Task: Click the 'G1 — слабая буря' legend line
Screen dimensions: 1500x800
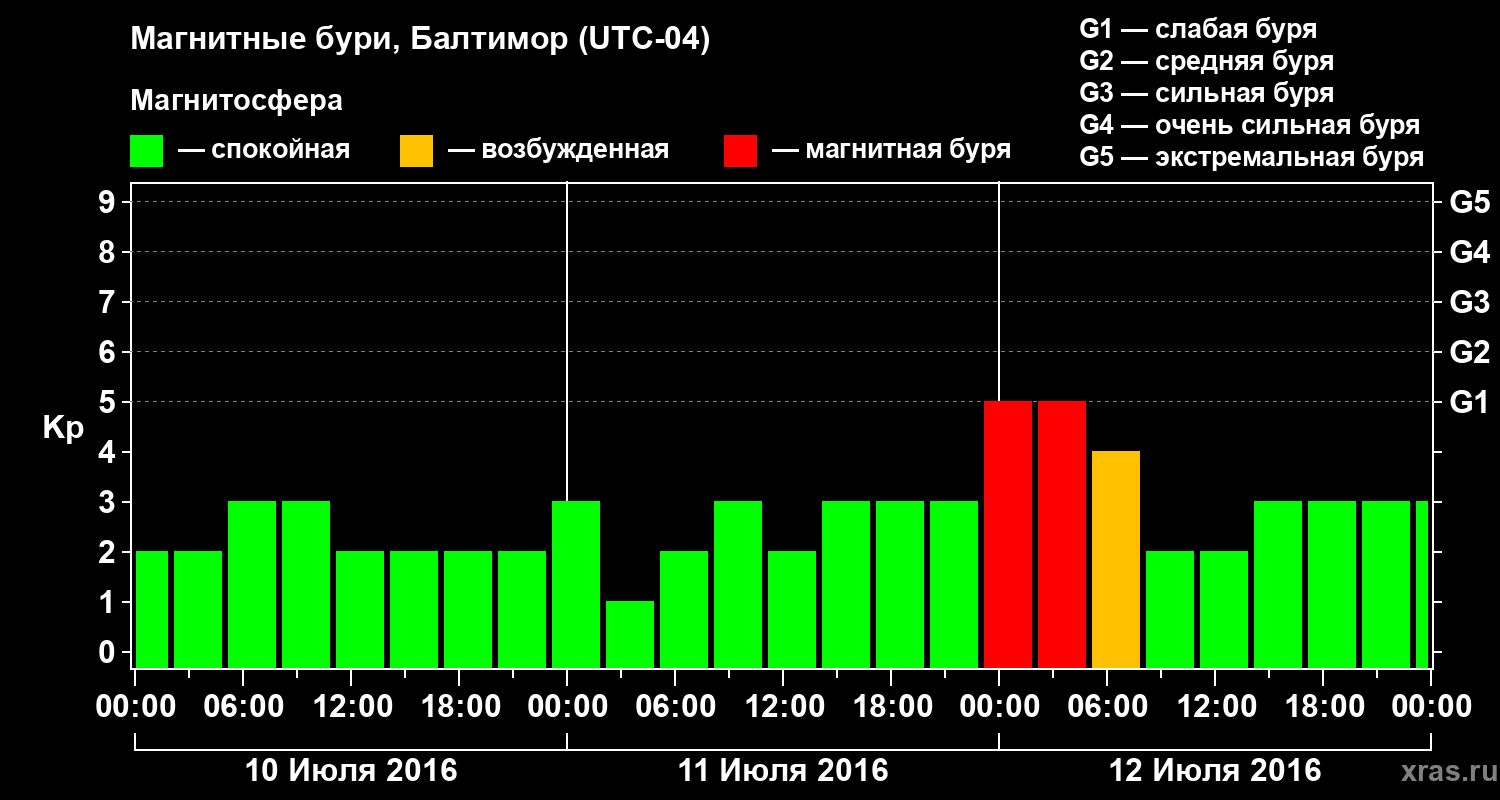Action: tap(1198, 29)
